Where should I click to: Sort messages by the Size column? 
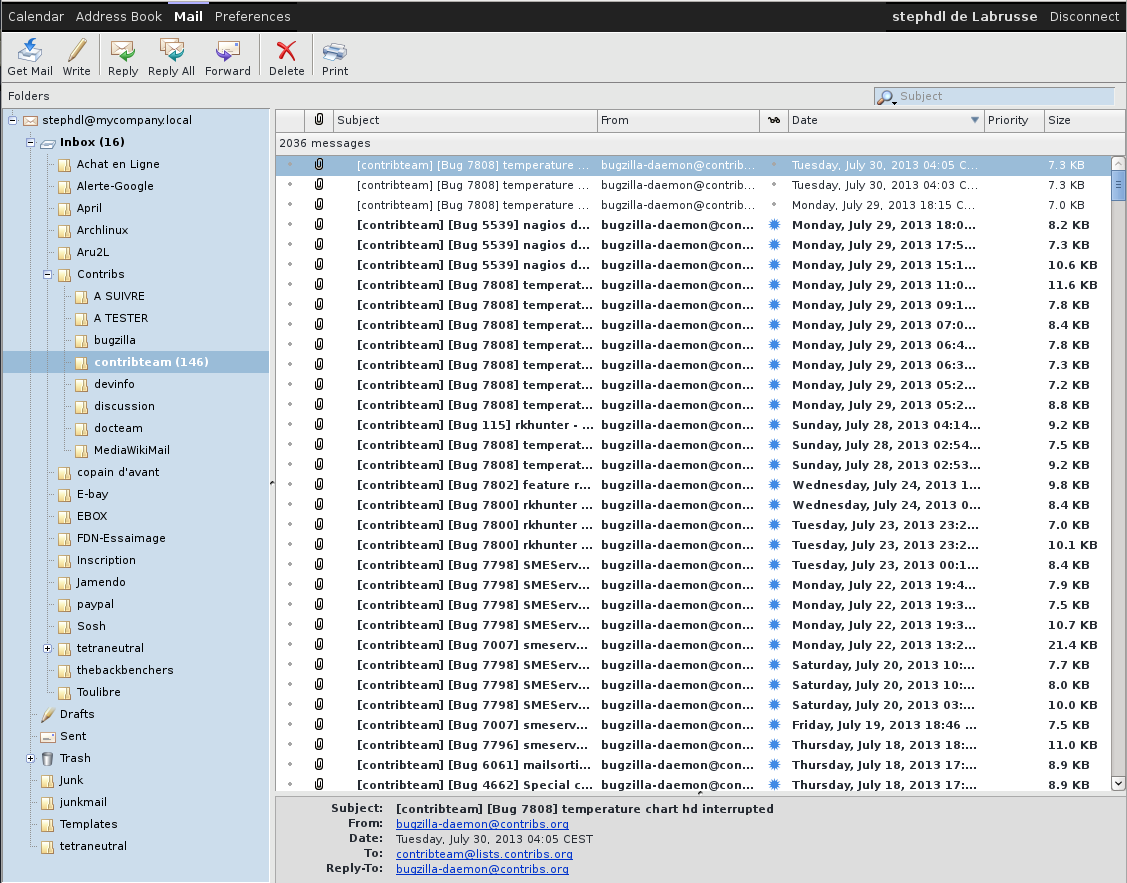click(x=1084, y=120)
